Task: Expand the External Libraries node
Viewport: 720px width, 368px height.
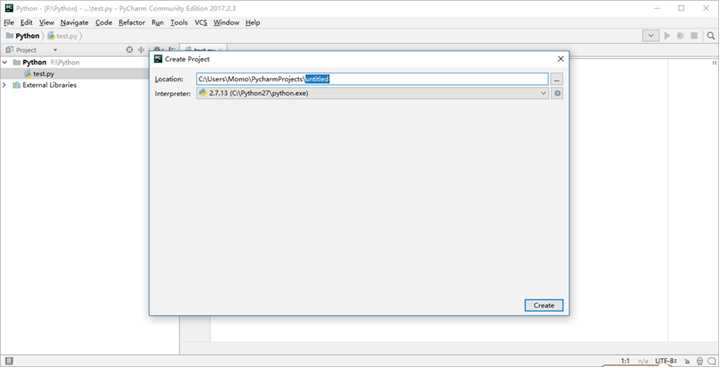Action: point(5,85)
